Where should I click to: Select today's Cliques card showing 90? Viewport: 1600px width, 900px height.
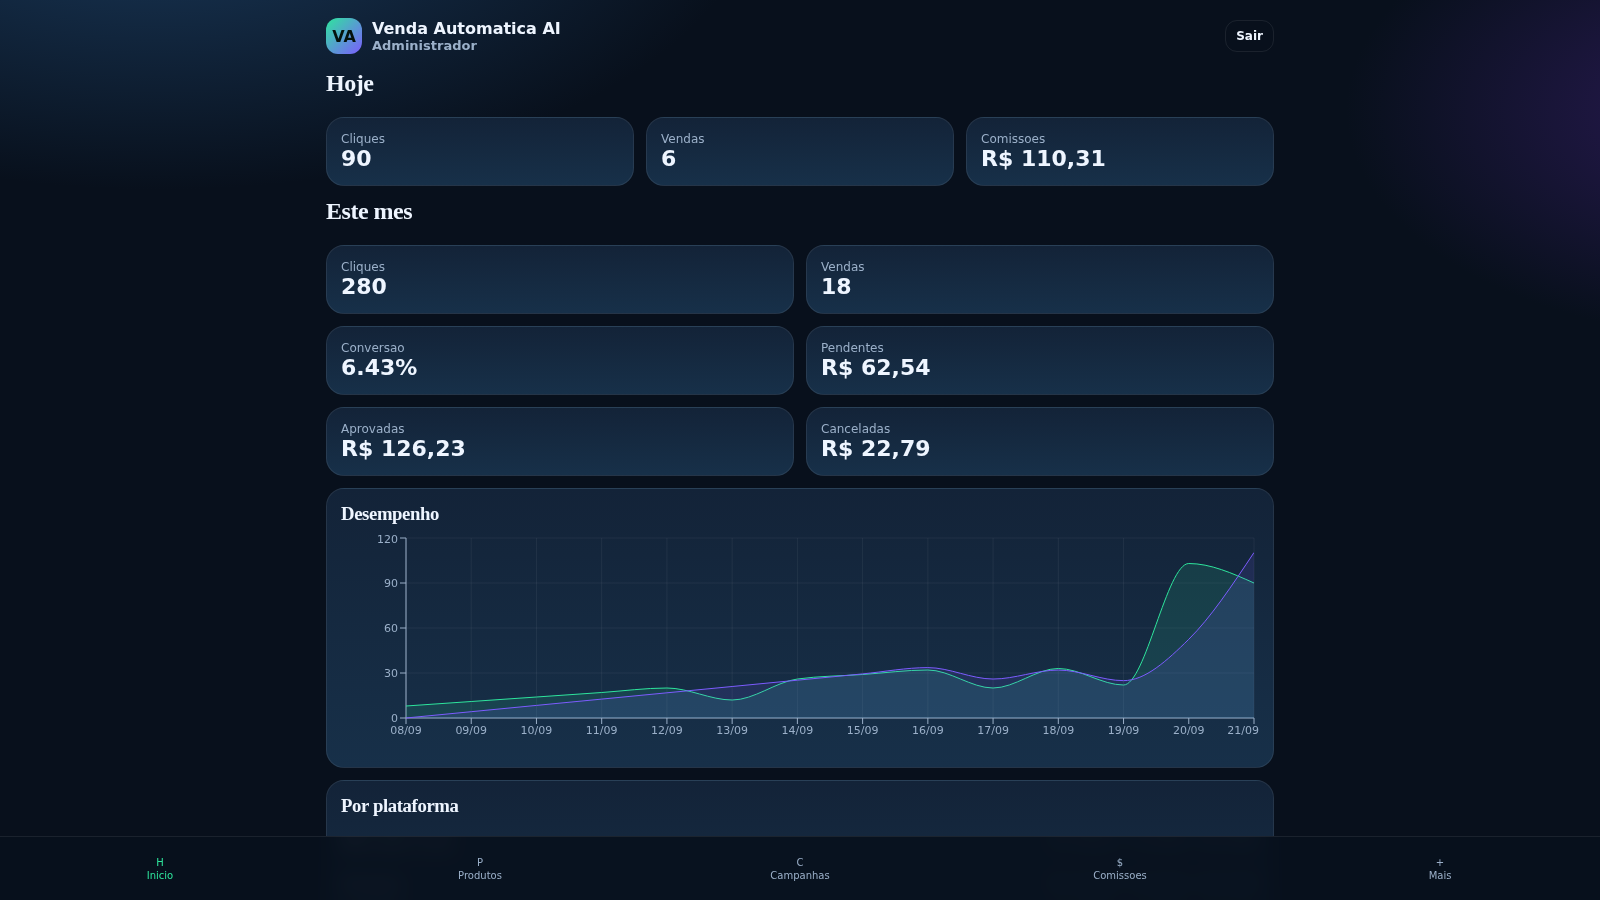(480, 151)
